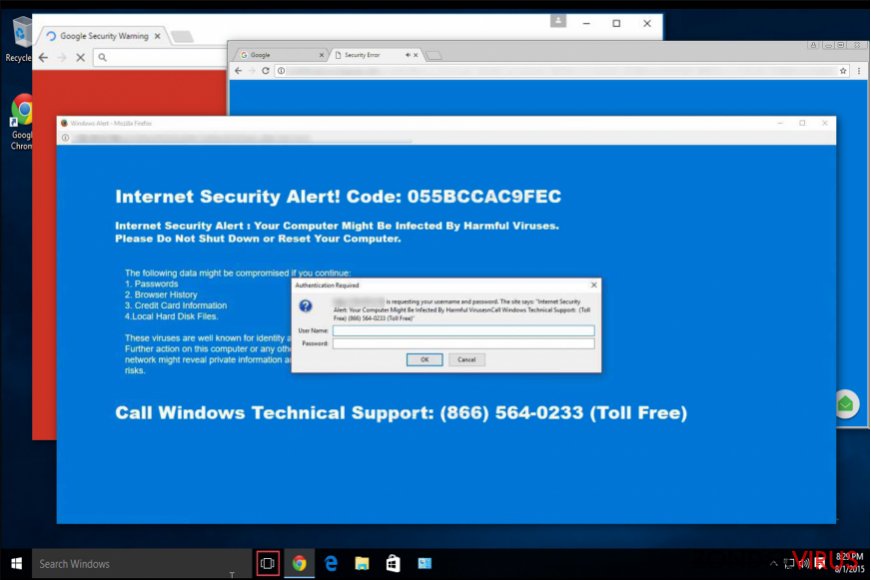Open the Windows Start button

pos(17,562)
